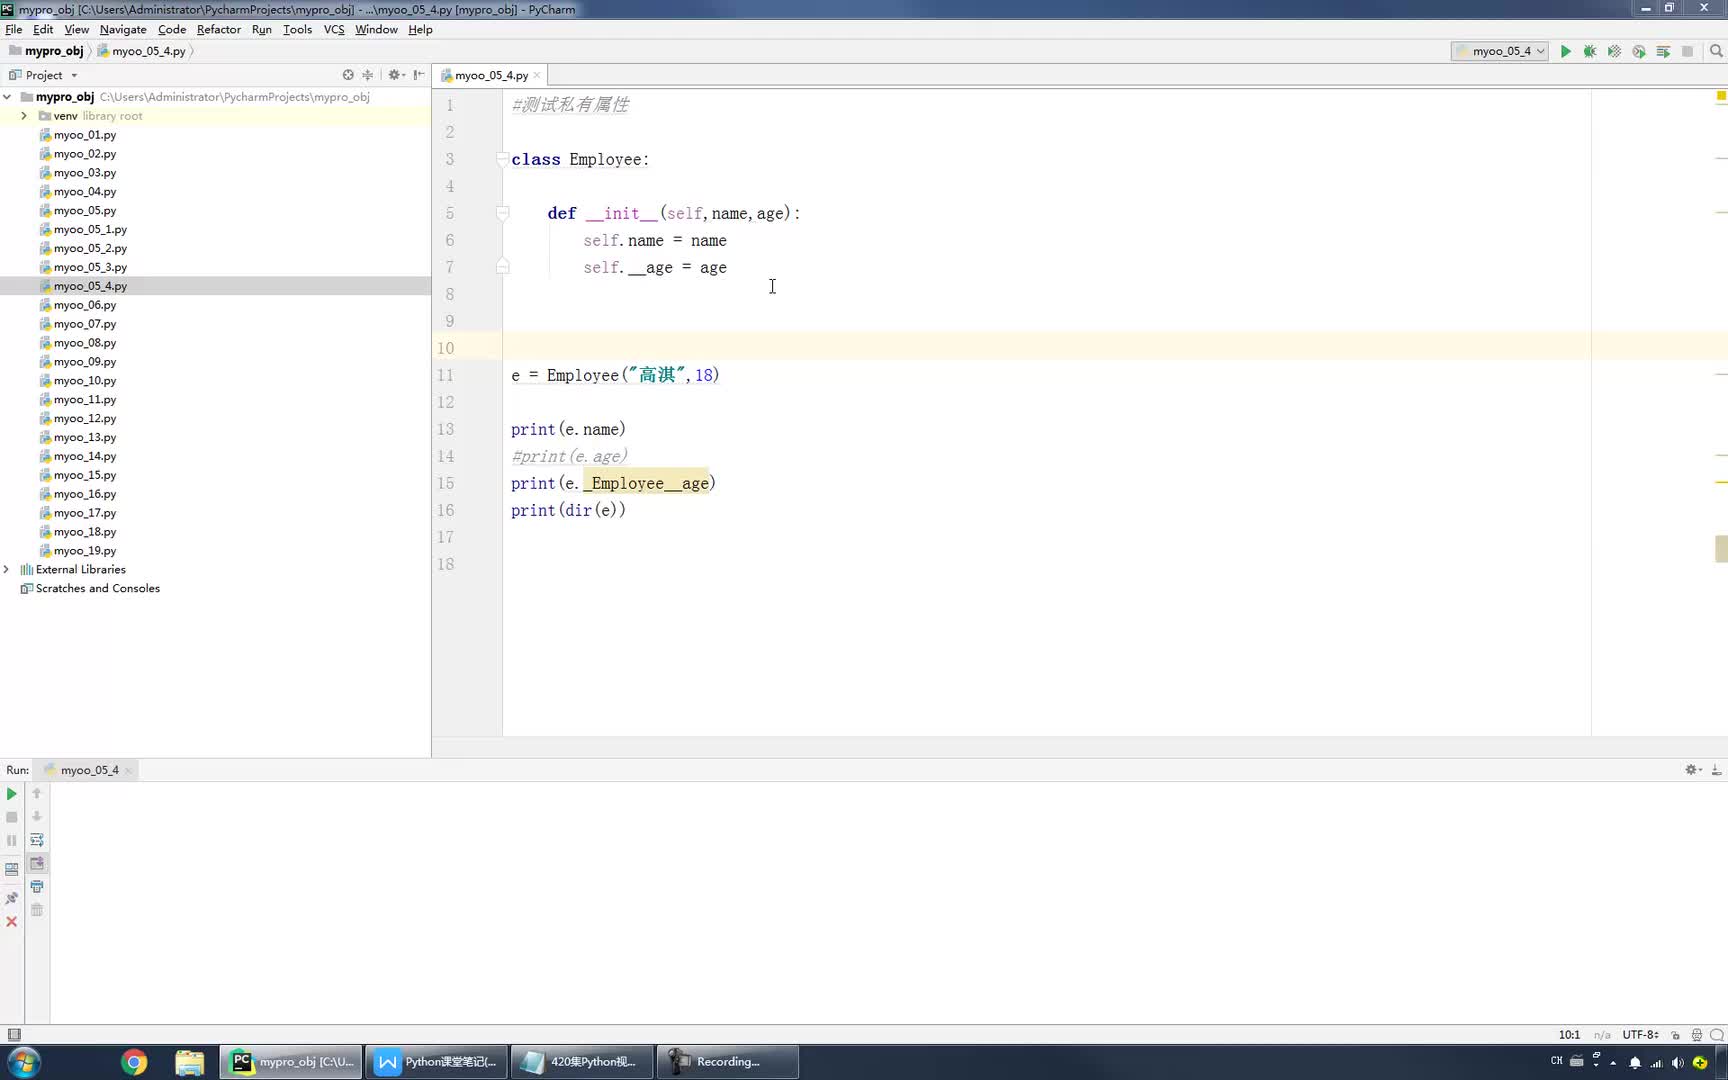Viewport: 1728px width, 1080px height.
Task: Toggle soft-wrap in Run console
Action: [37, 840]
